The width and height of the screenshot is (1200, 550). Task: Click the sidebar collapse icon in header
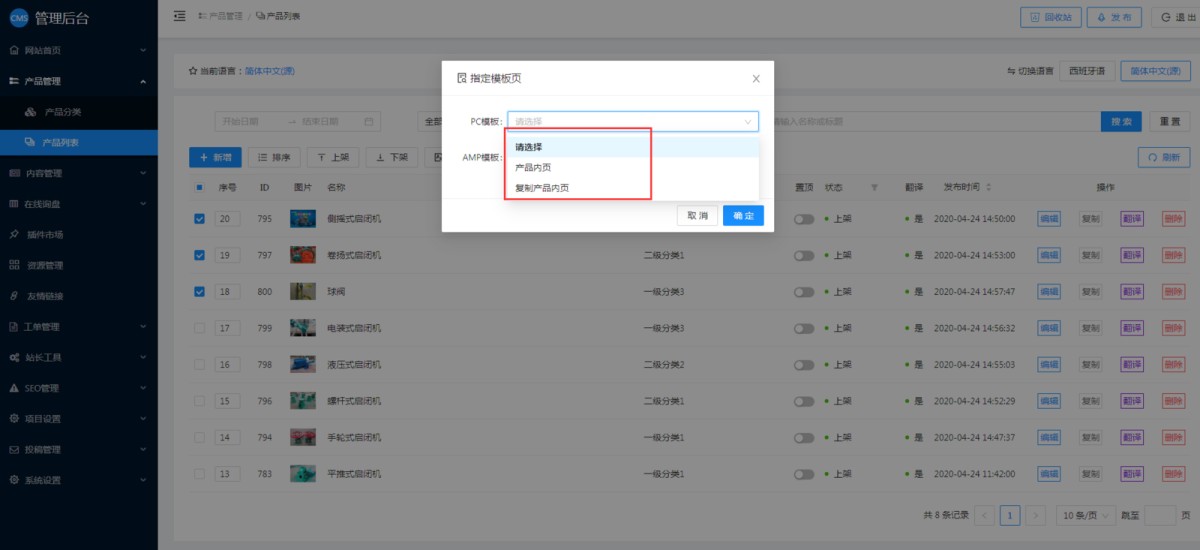click(180, 16)
